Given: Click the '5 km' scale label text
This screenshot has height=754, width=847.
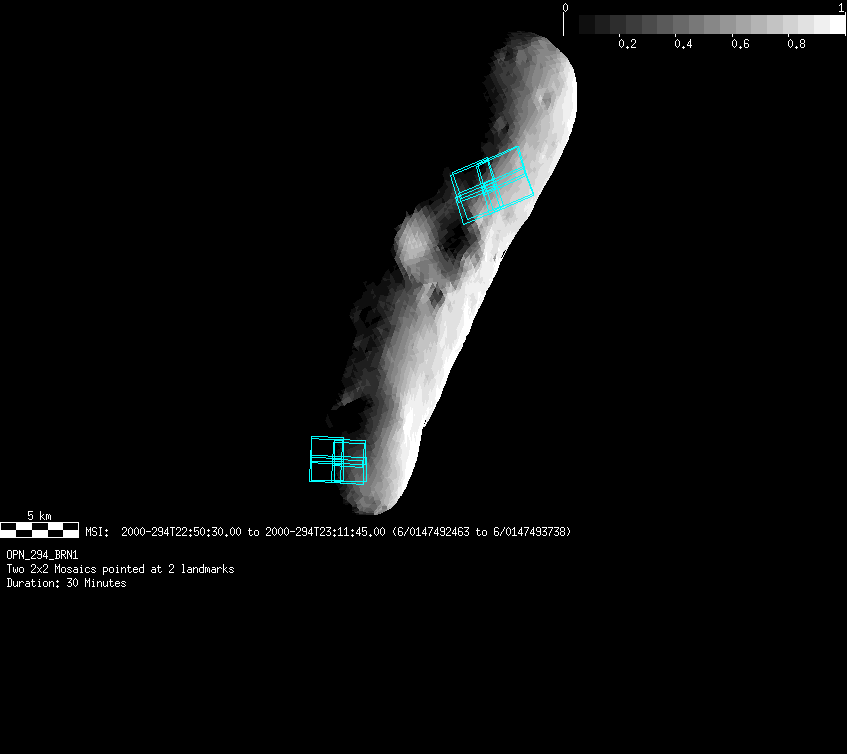Looking at the screenshot, I should (39, 515).
